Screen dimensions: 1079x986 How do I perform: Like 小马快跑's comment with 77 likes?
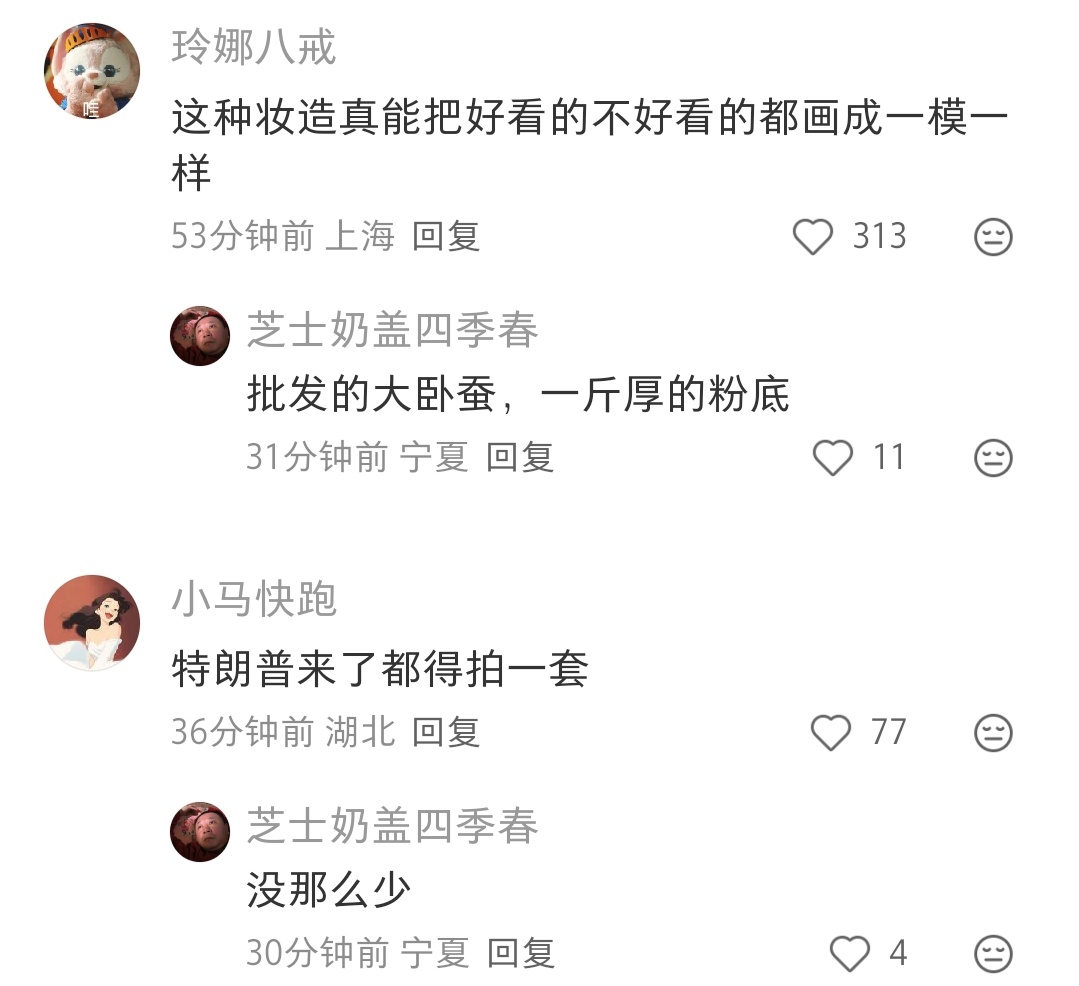pos(831,732)
